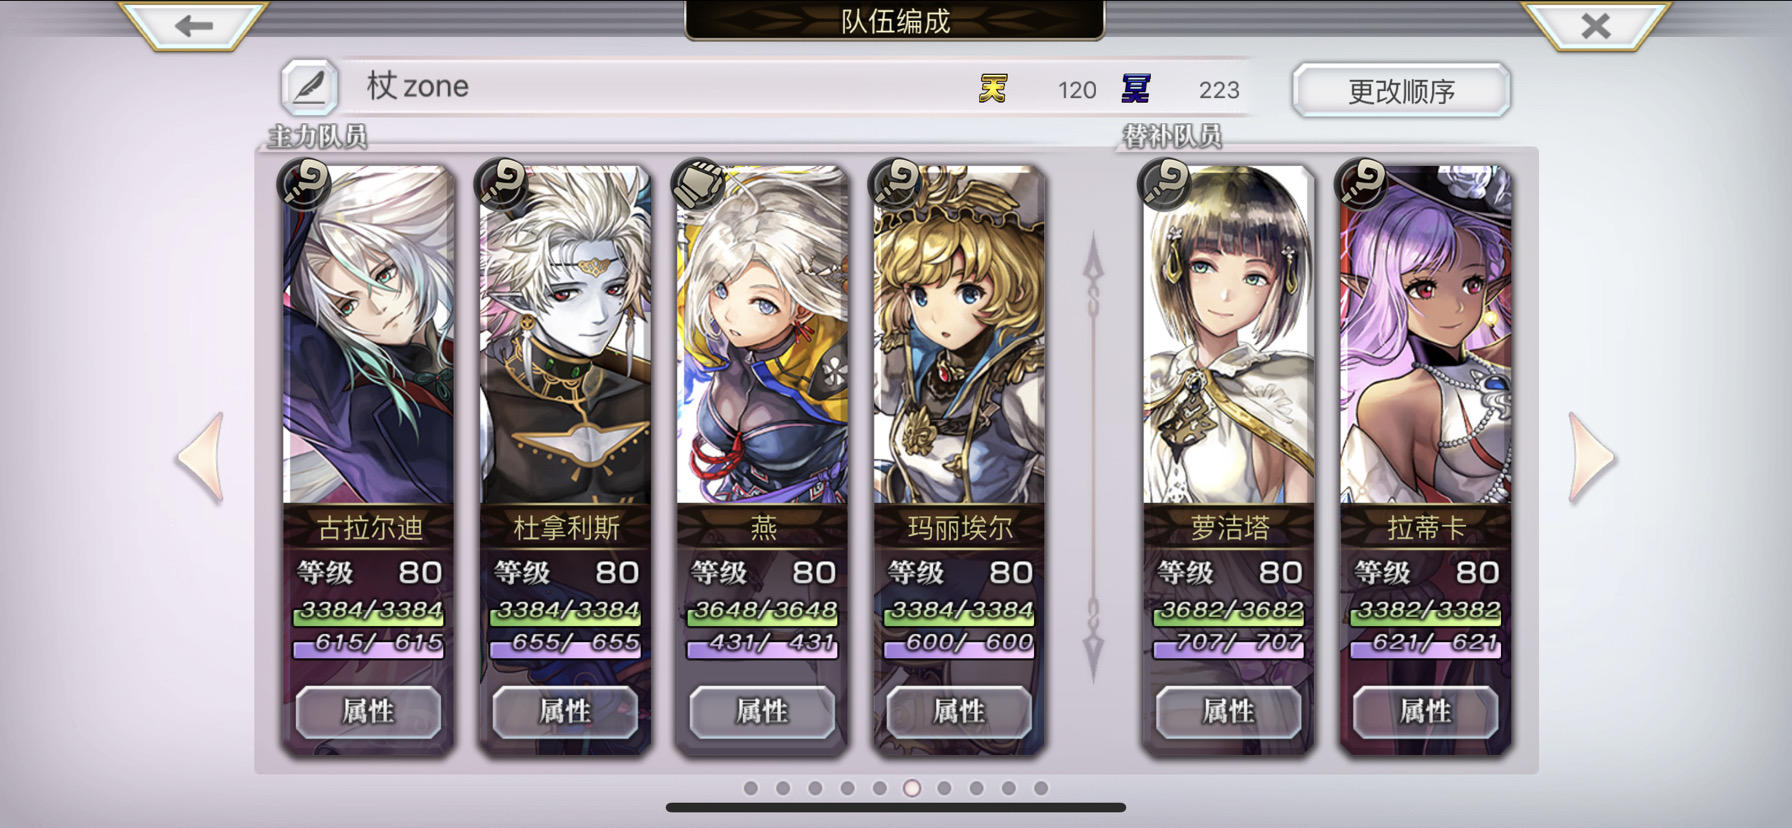1792x828 pixels.
Task: Go to next team with right arrow
Action: click(x=1591, y=457)
